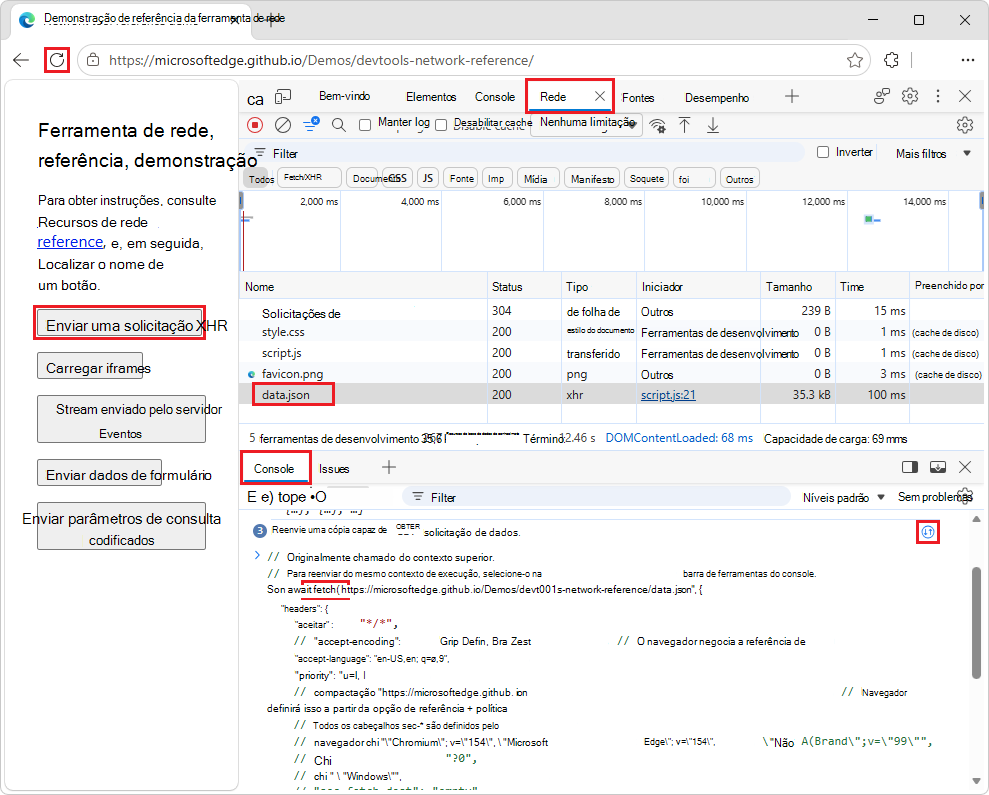This screenshot has height=795, width=989.
Task: Click in the network Filter input field
Action: (524, 153)
